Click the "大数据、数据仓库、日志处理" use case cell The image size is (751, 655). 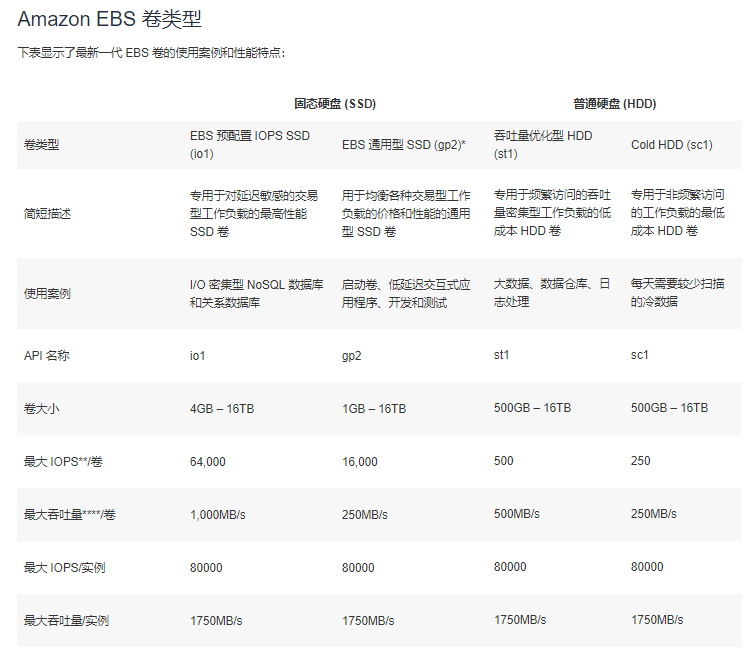552,293
